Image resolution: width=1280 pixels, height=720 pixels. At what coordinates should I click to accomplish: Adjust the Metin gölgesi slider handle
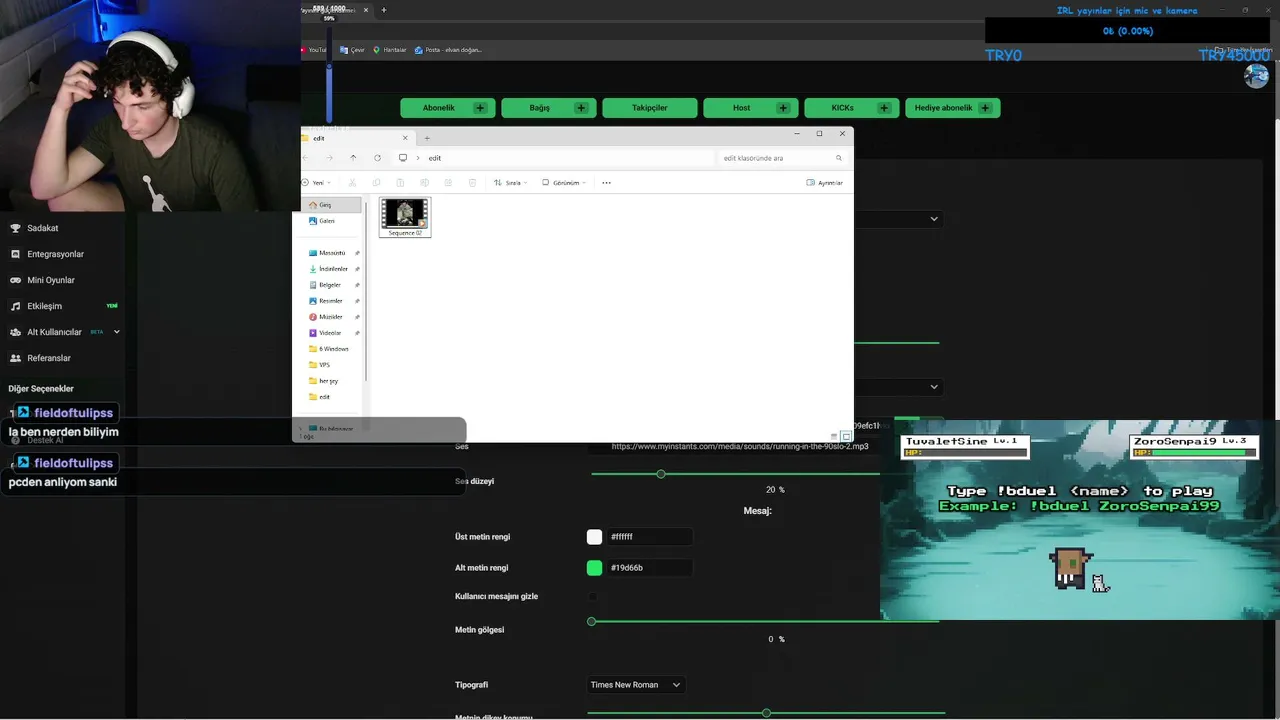click(x=592, y=622)
